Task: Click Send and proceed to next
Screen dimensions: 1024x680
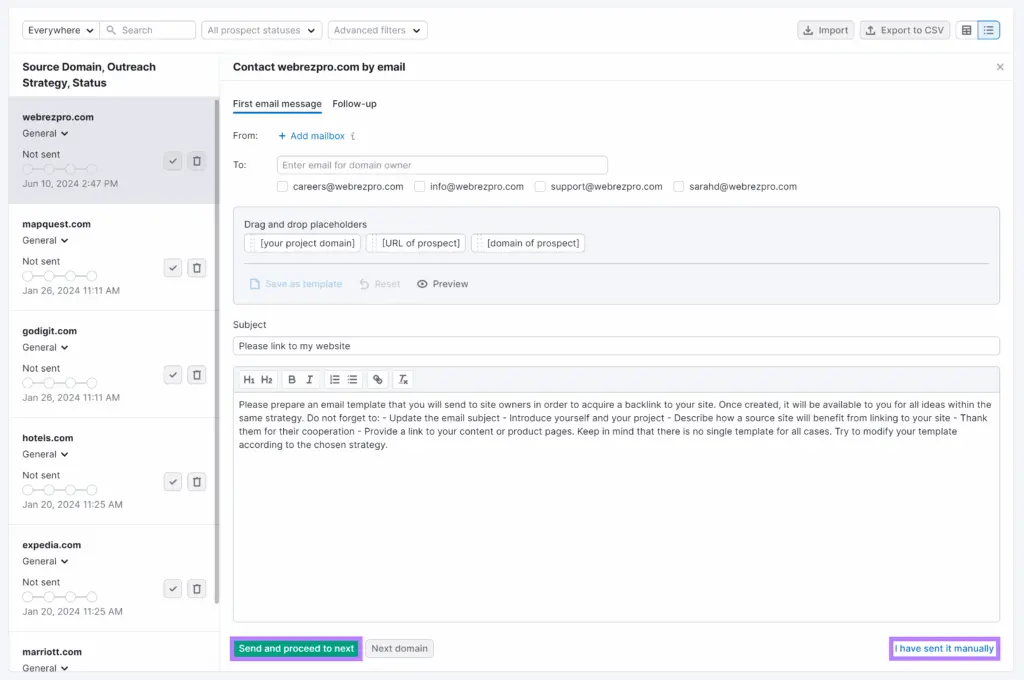Action: click(296, 649)
